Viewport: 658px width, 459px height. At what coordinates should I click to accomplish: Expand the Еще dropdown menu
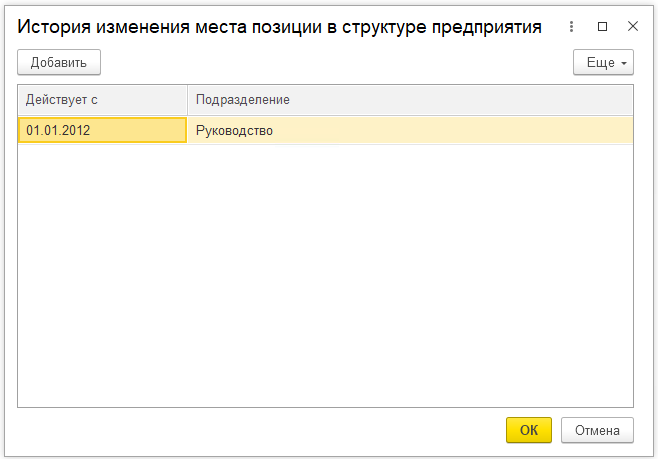(x=603, y=62)
